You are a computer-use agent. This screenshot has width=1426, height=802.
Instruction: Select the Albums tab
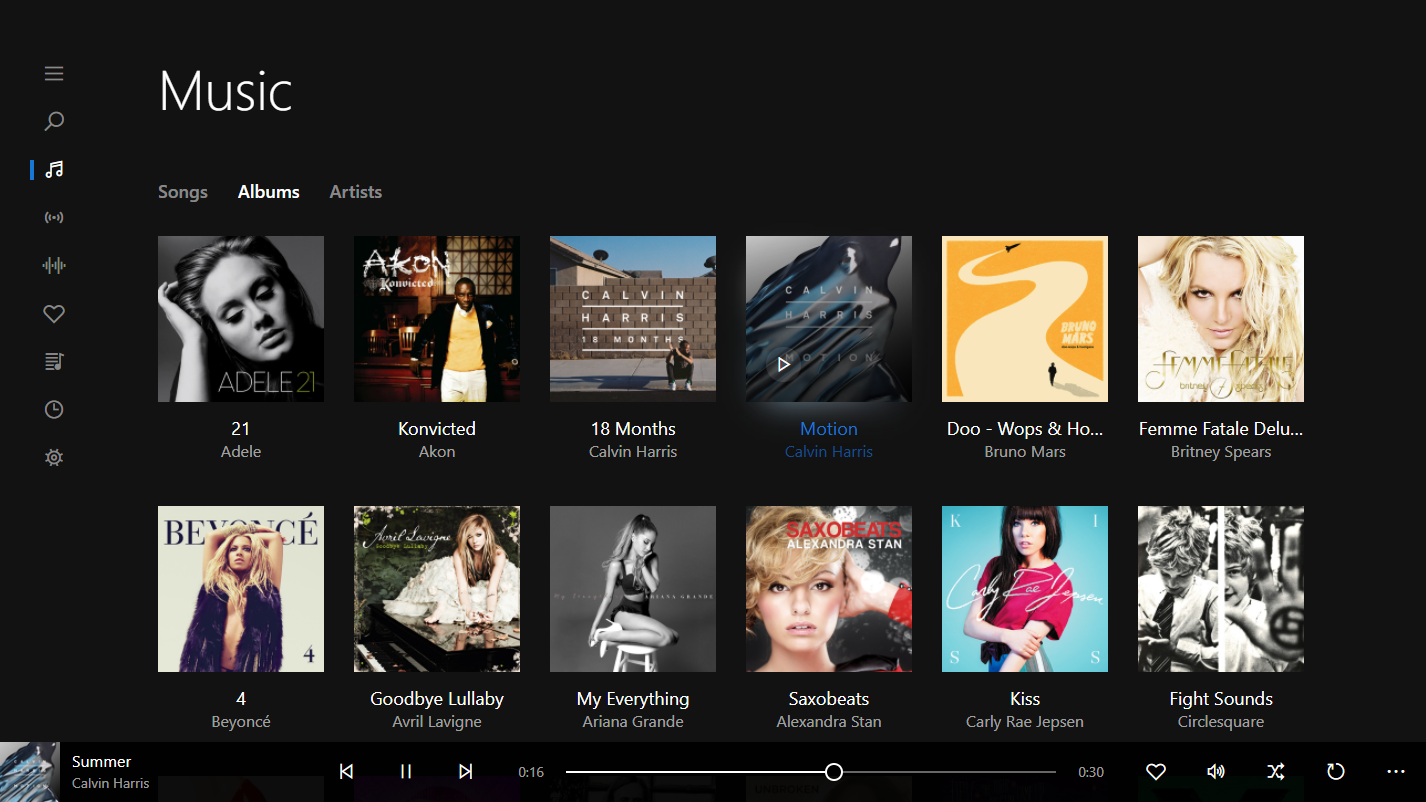coord(269,192)
